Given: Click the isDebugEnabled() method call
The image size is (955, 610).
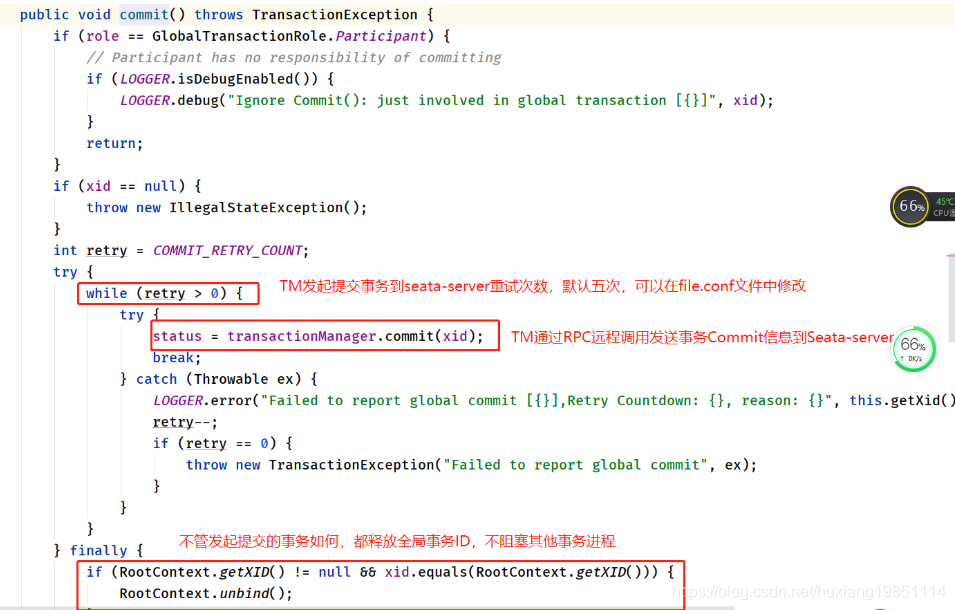Looking at the screenshot, I should pyautogui.click(x=247, y=79).
